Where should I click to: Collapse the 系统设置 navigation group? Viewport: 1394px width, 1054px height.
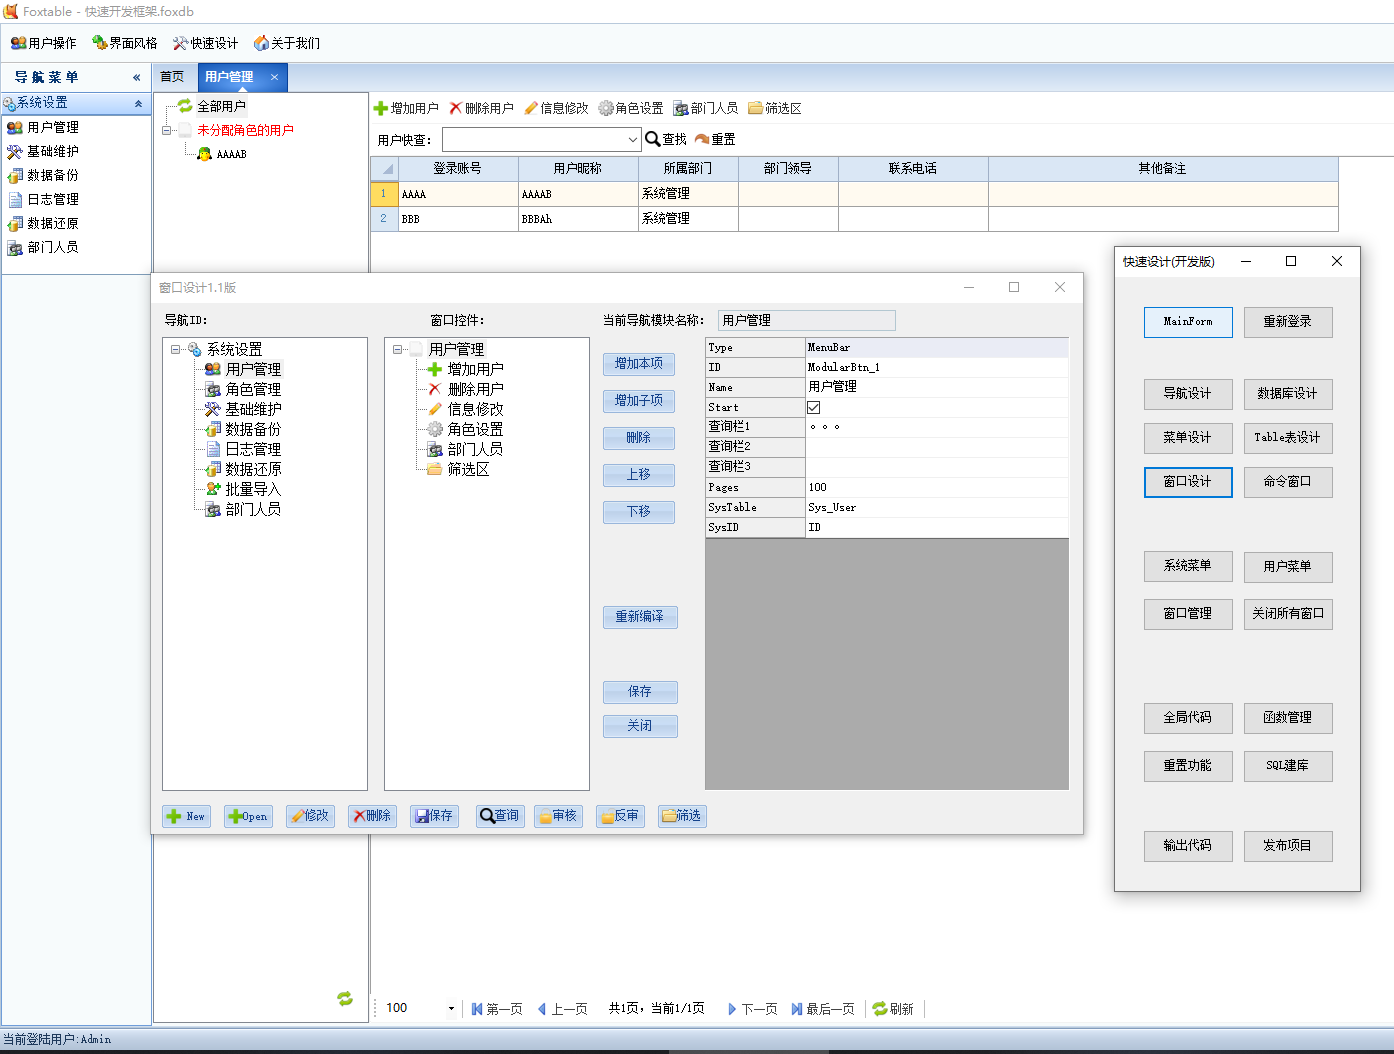[138, 103]
